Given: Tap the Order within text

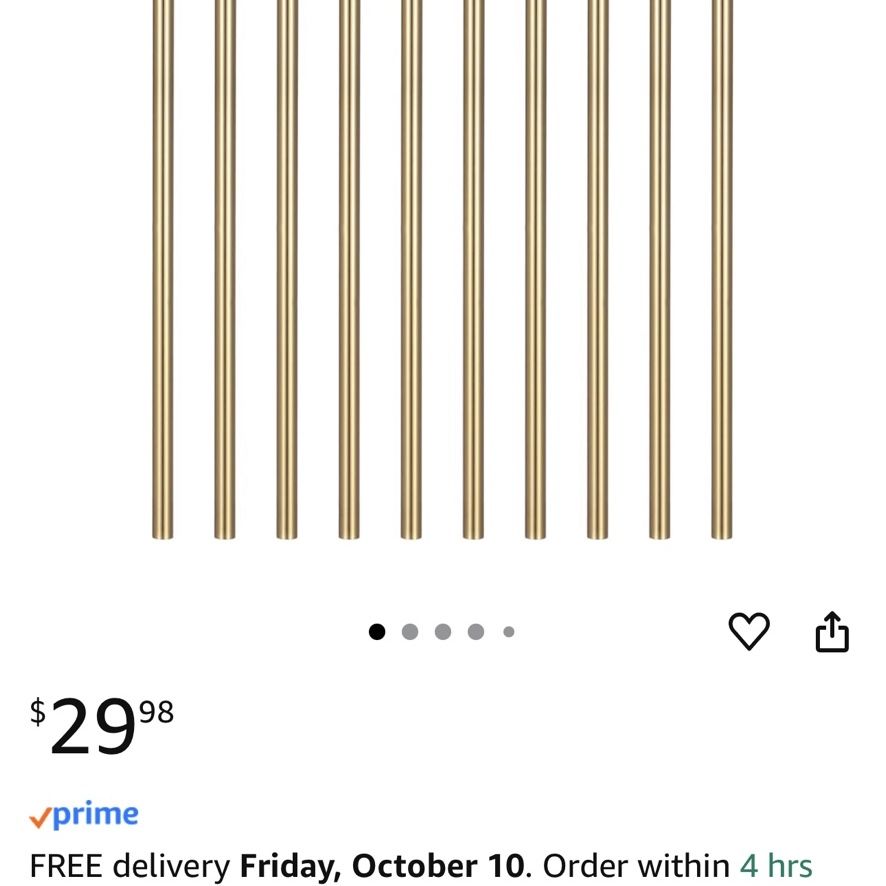Looking at the screenshot, I should pyautogui.click(x=636, y=865).
